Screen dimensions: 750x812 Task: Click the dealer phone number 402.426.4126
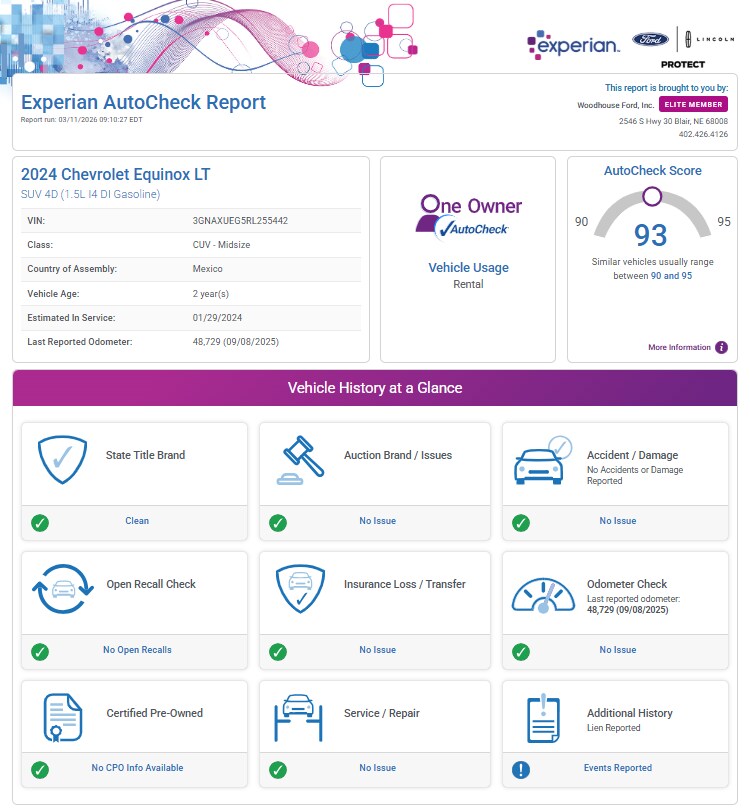click(703, 134)
